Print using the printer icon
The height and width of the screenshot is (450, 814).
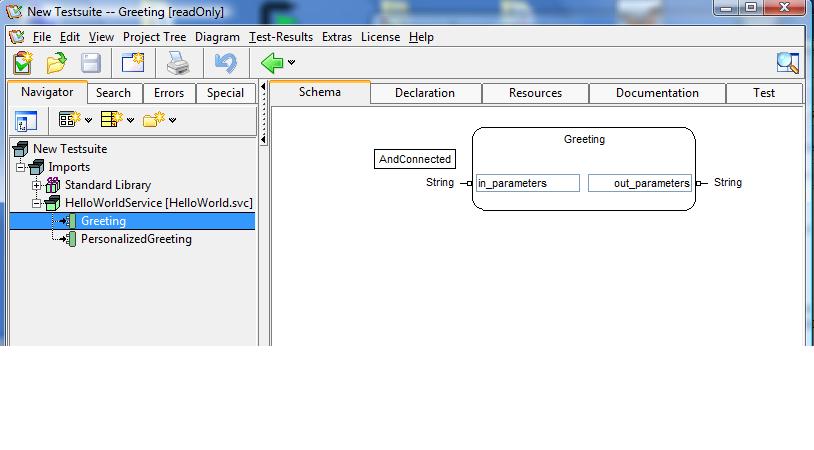178,63
